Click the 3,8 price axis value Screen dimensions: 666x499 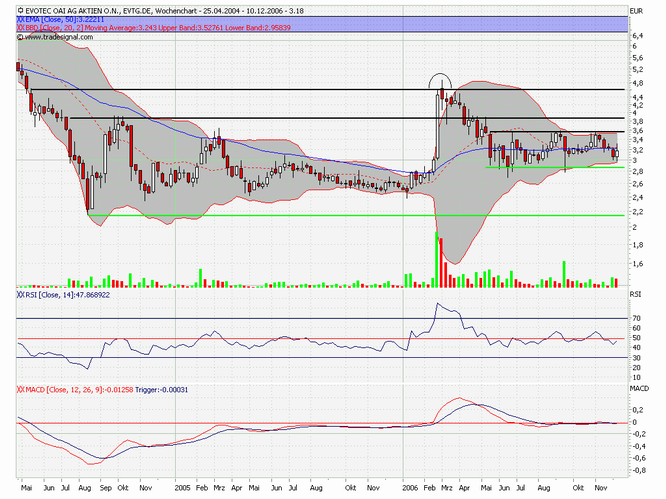[638, 121]
